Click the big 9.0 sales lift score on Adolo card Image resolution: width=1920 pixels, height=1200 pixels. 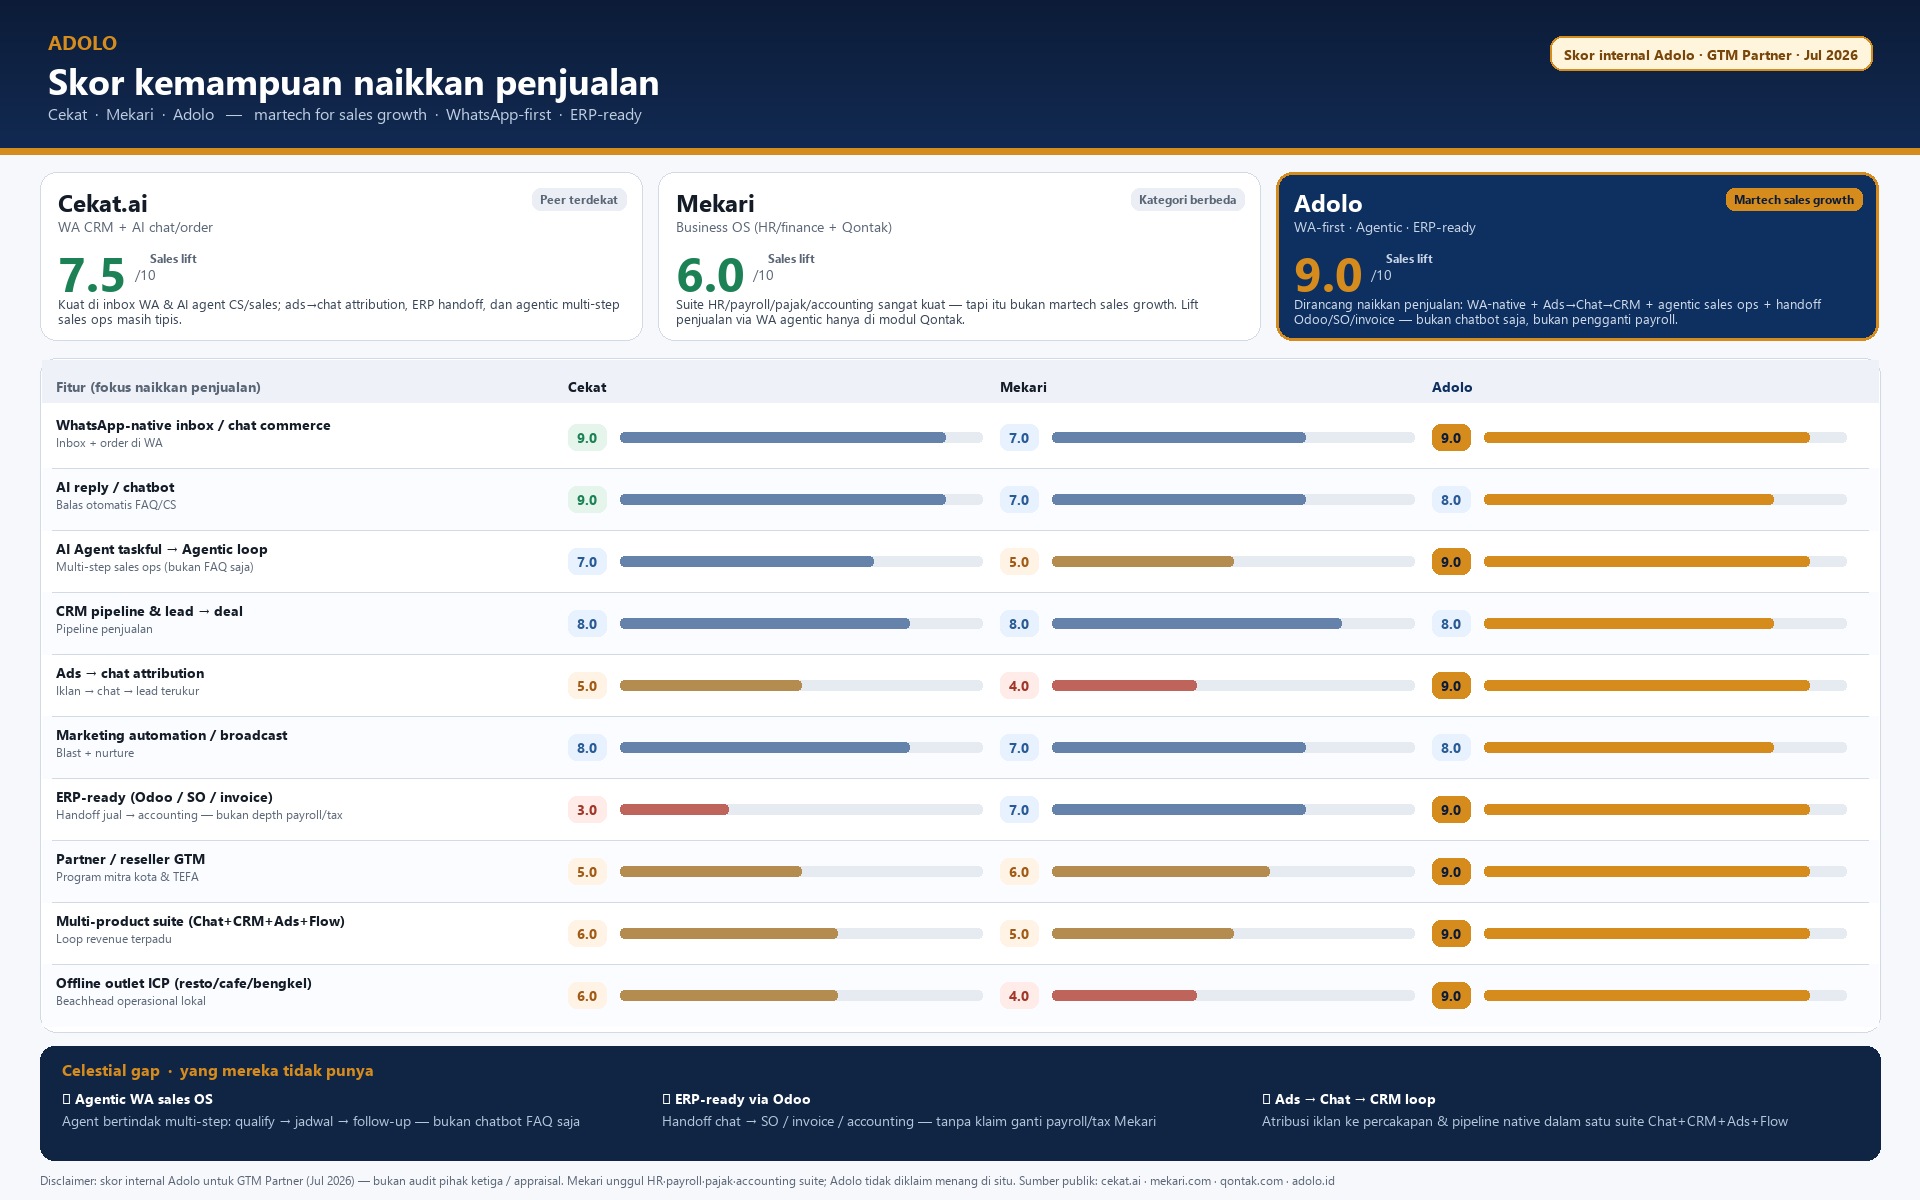(x=1328, y=275)
